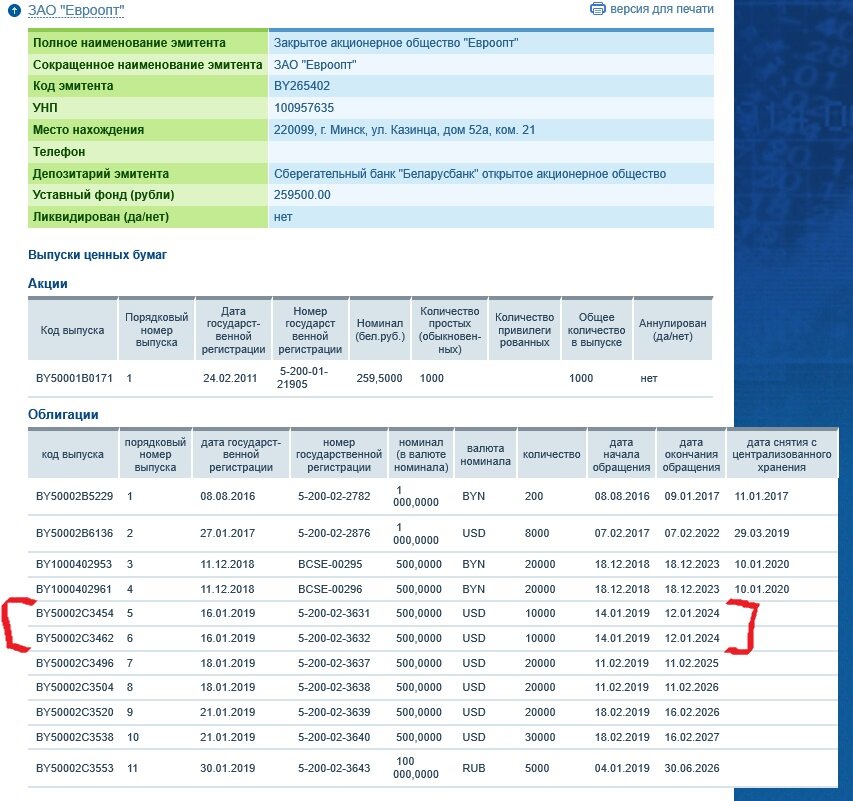
Task: Click the RUB currency cell
Action: (473, 768)
